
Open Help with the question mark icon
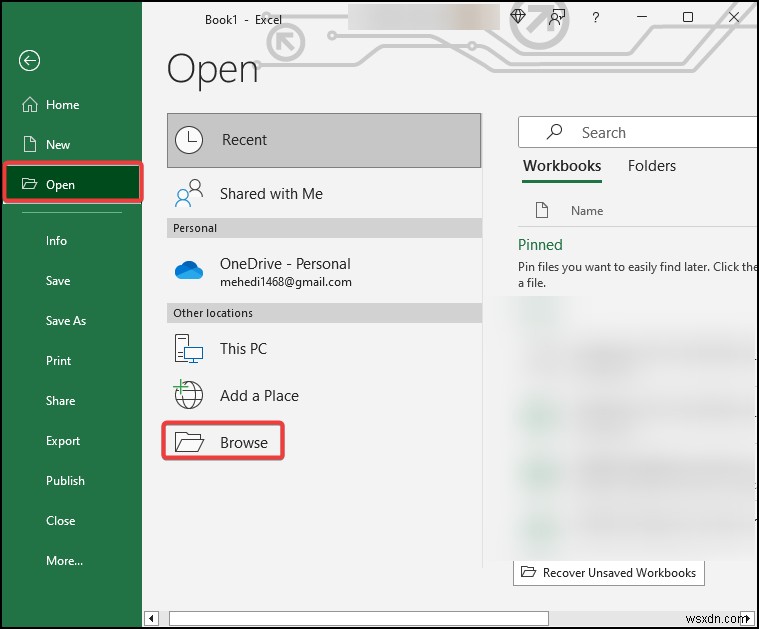tap(595, 18)
